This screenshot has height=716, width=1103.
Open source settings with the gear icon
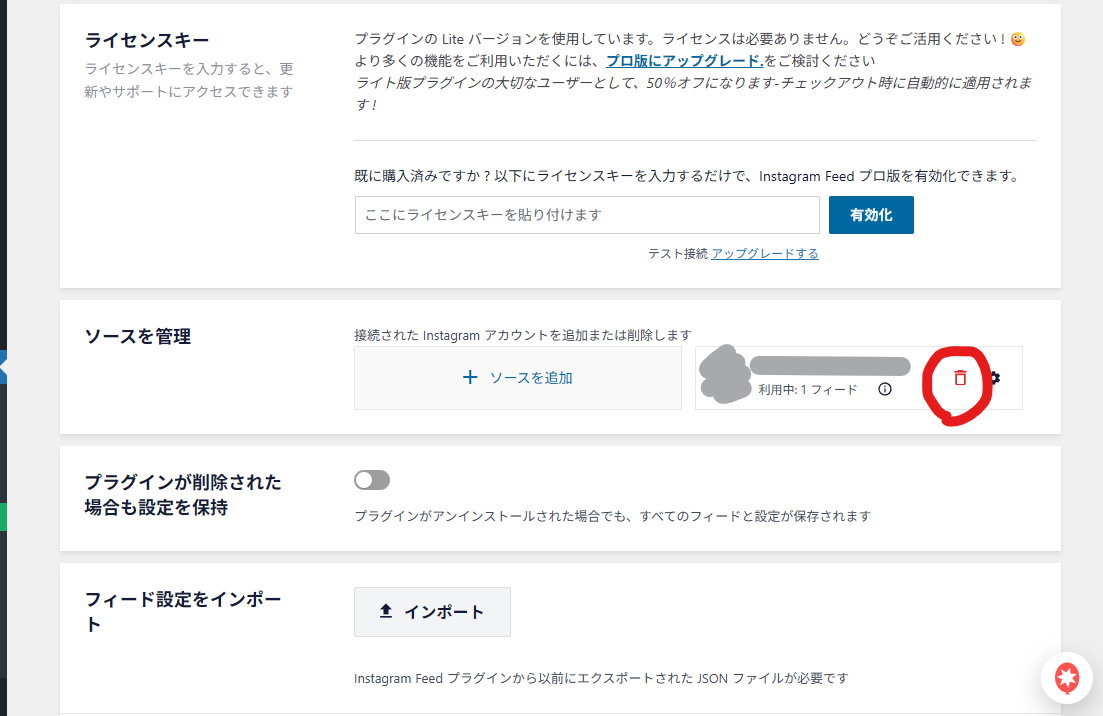click(x=994, y=378)
